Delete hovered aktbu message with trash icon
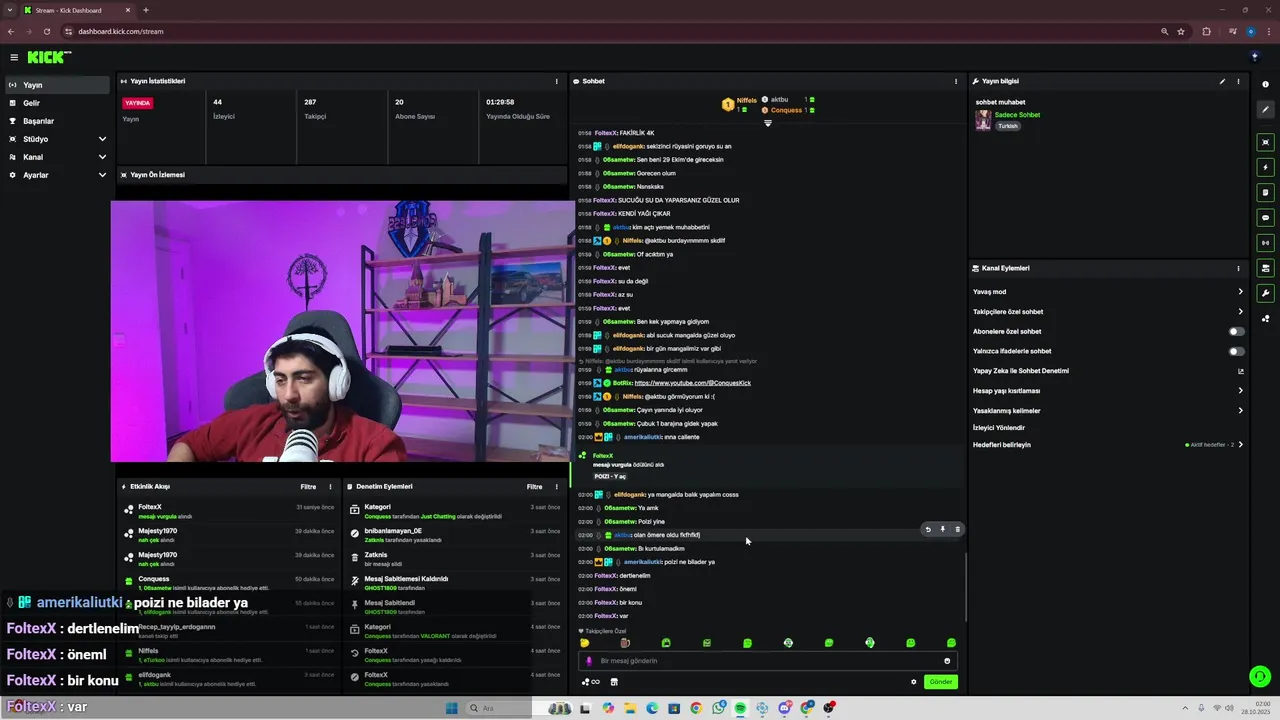1280x720 pixels. (x=957, y=529)
